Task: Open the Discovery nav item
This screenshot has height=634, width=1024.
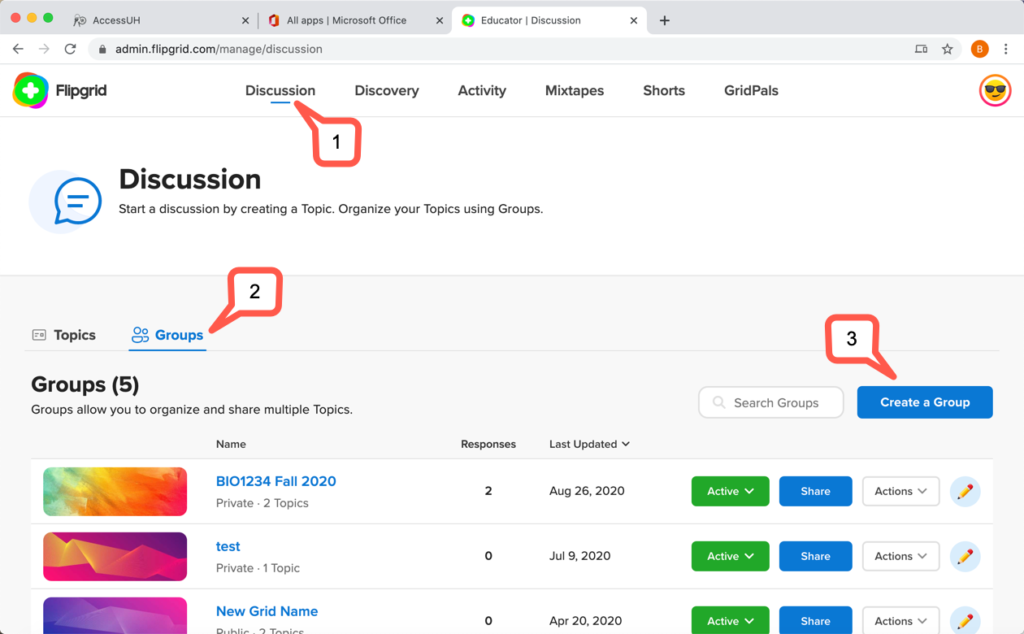Action: pos(387,91)
